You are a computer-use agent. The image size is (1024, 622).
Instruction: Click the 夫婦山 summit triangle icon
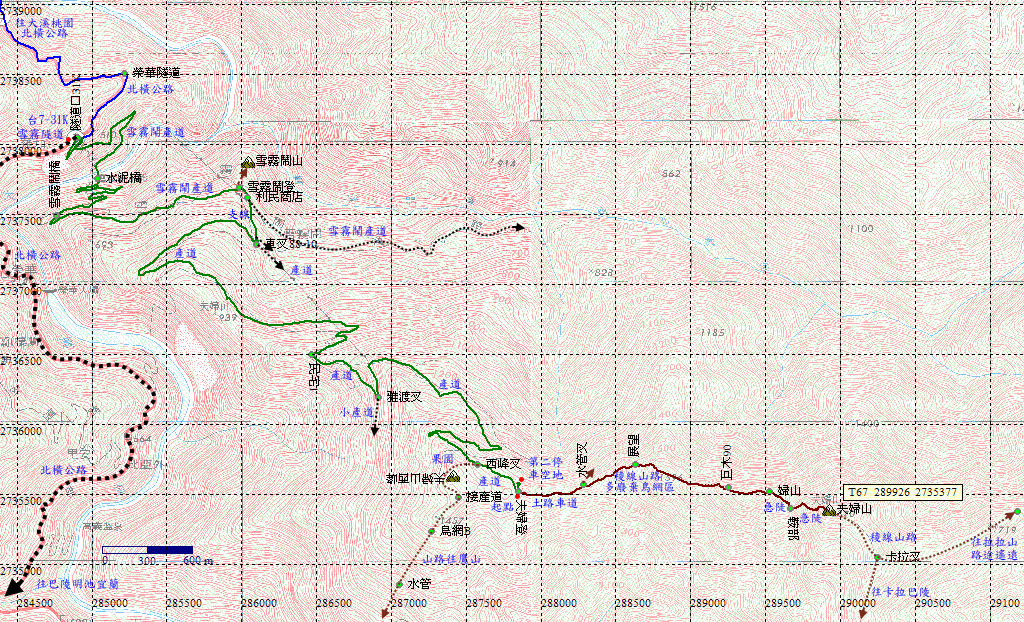[x=829, y=510]
